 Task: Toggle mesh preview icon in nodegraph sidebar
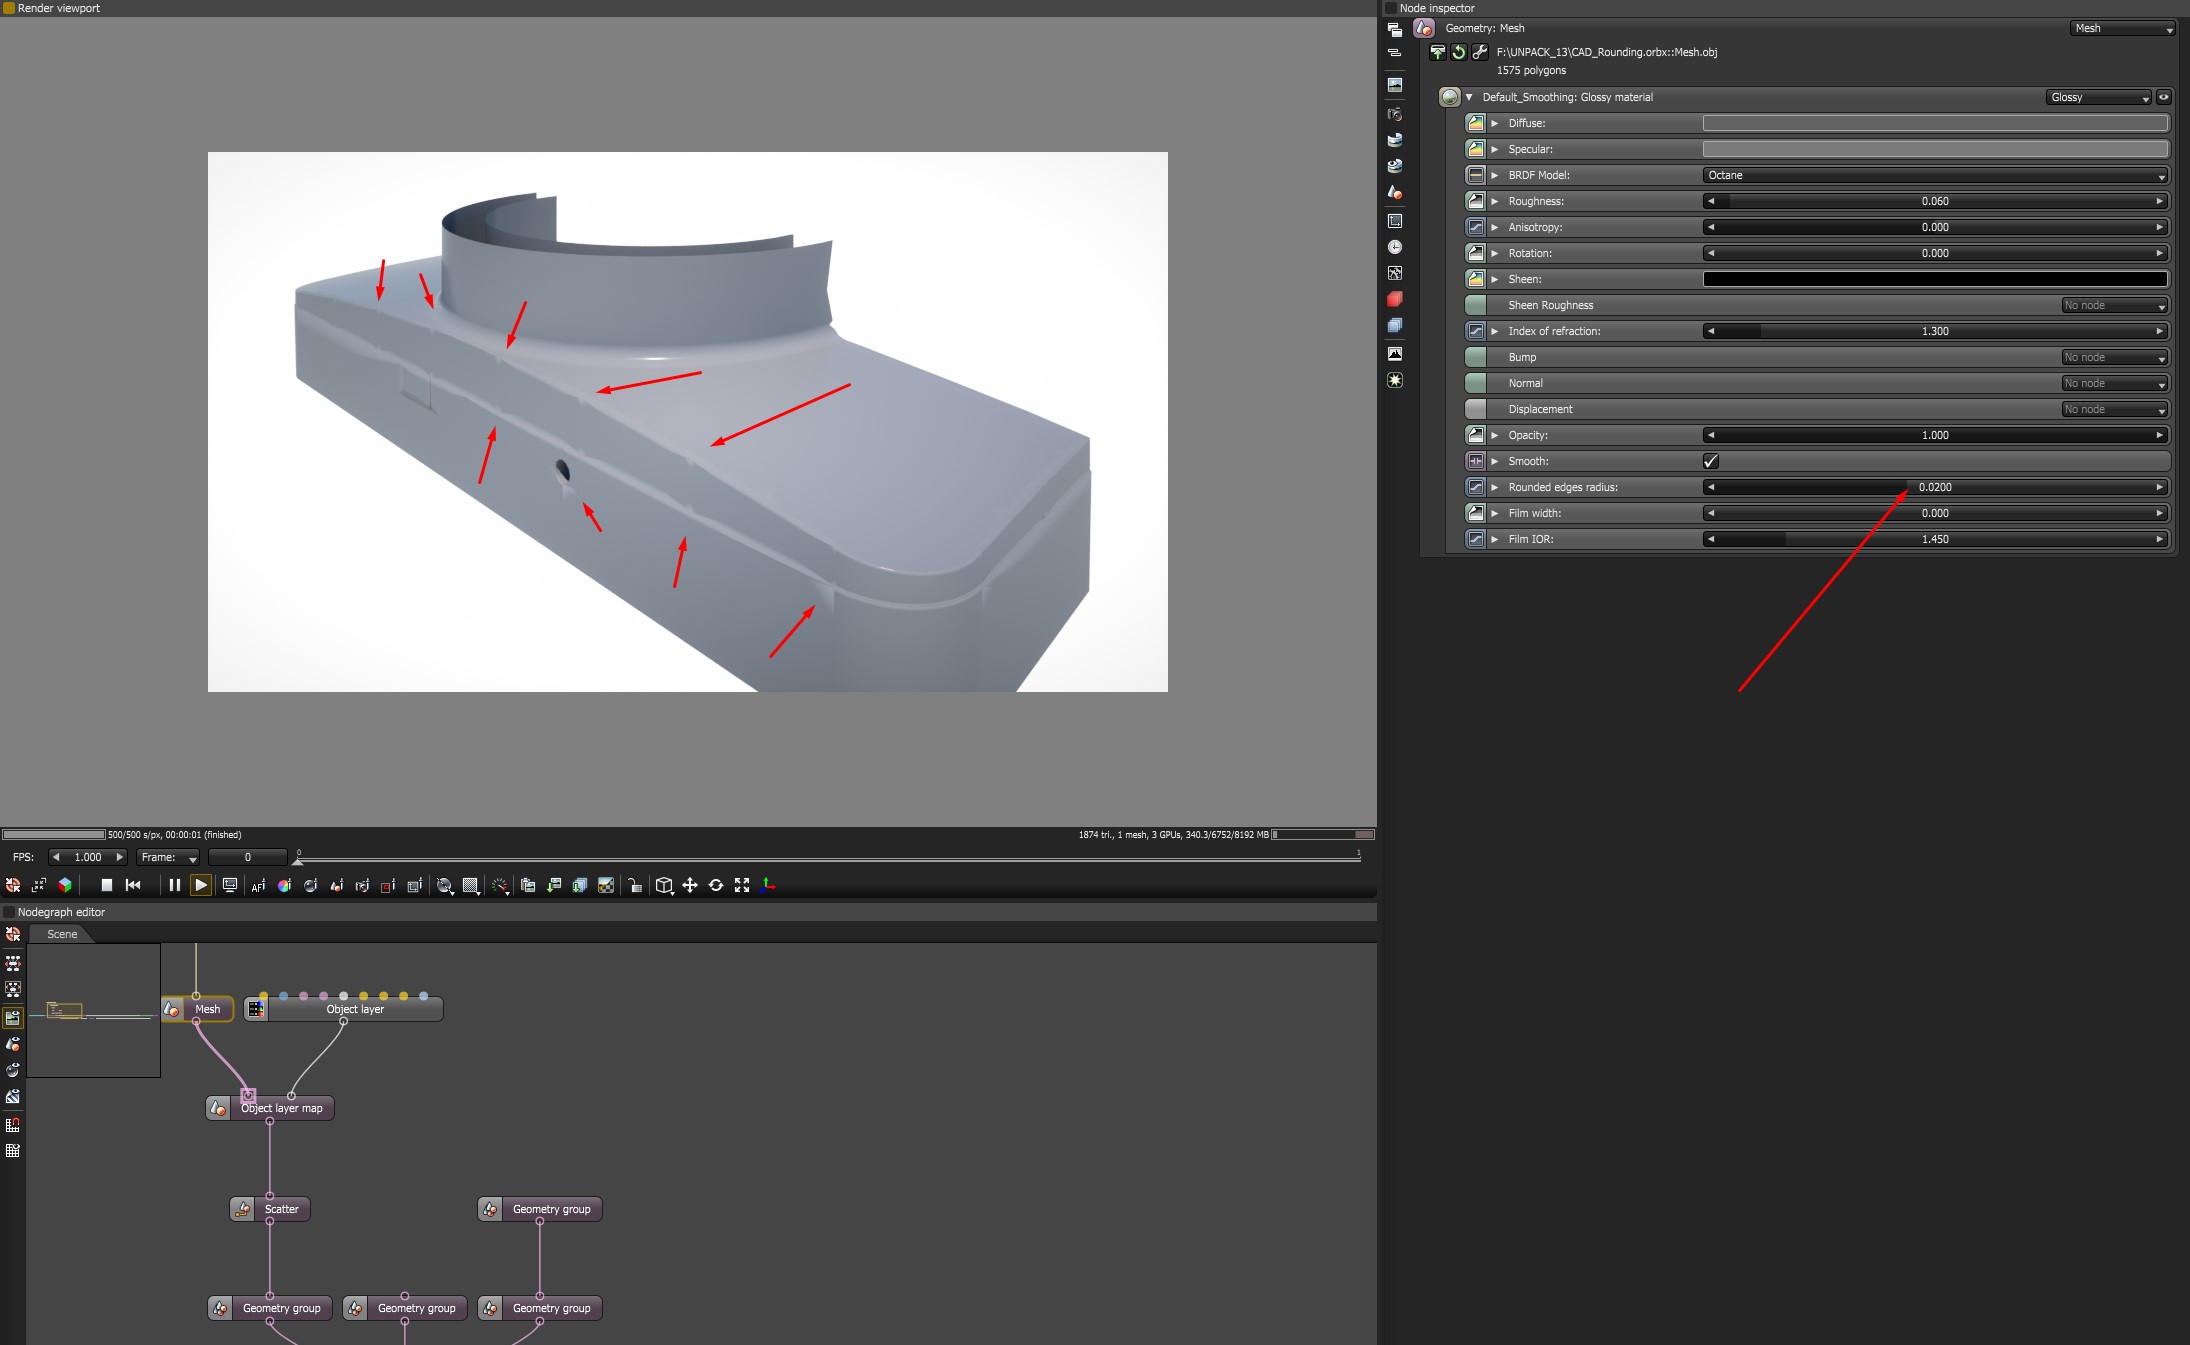(13, 1044)
